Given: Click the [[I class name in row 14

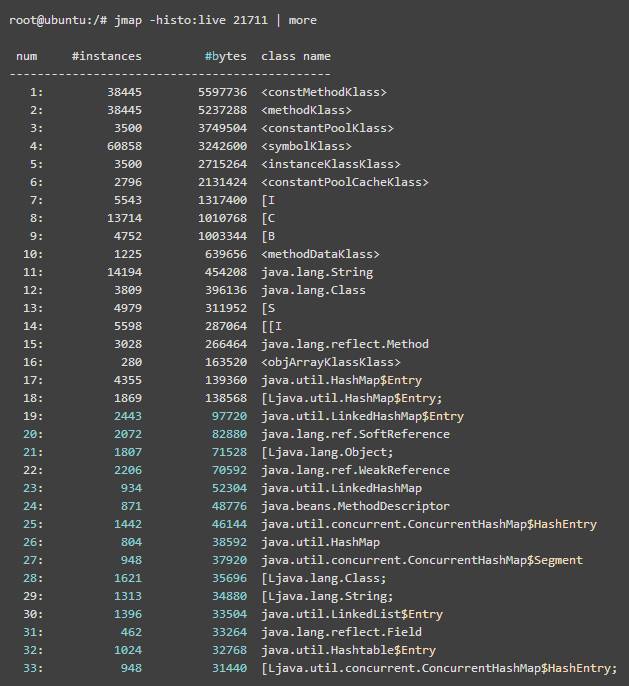Looking at the screenshot, I should pos(272,326).
